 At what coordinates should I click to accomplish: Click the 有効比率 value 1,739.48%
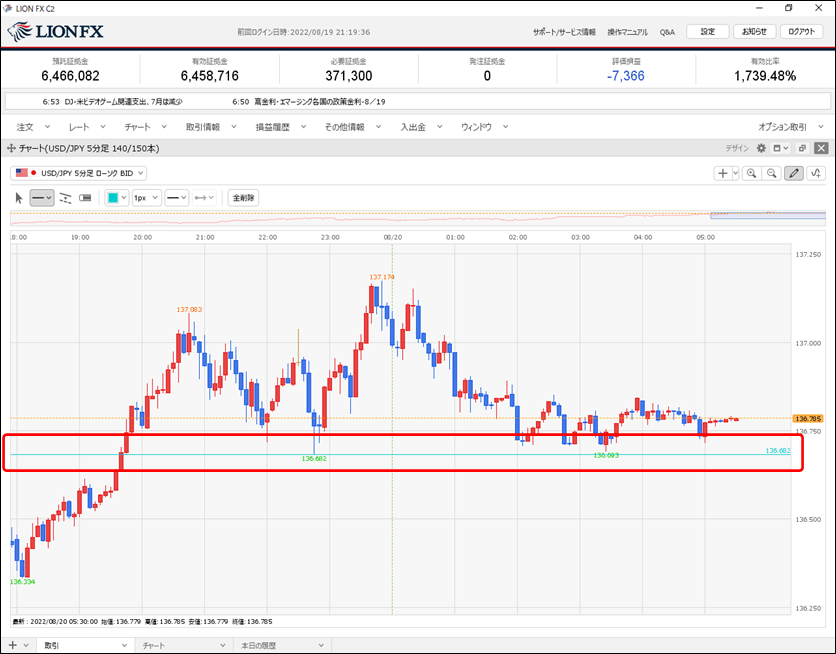click(765, 76)
